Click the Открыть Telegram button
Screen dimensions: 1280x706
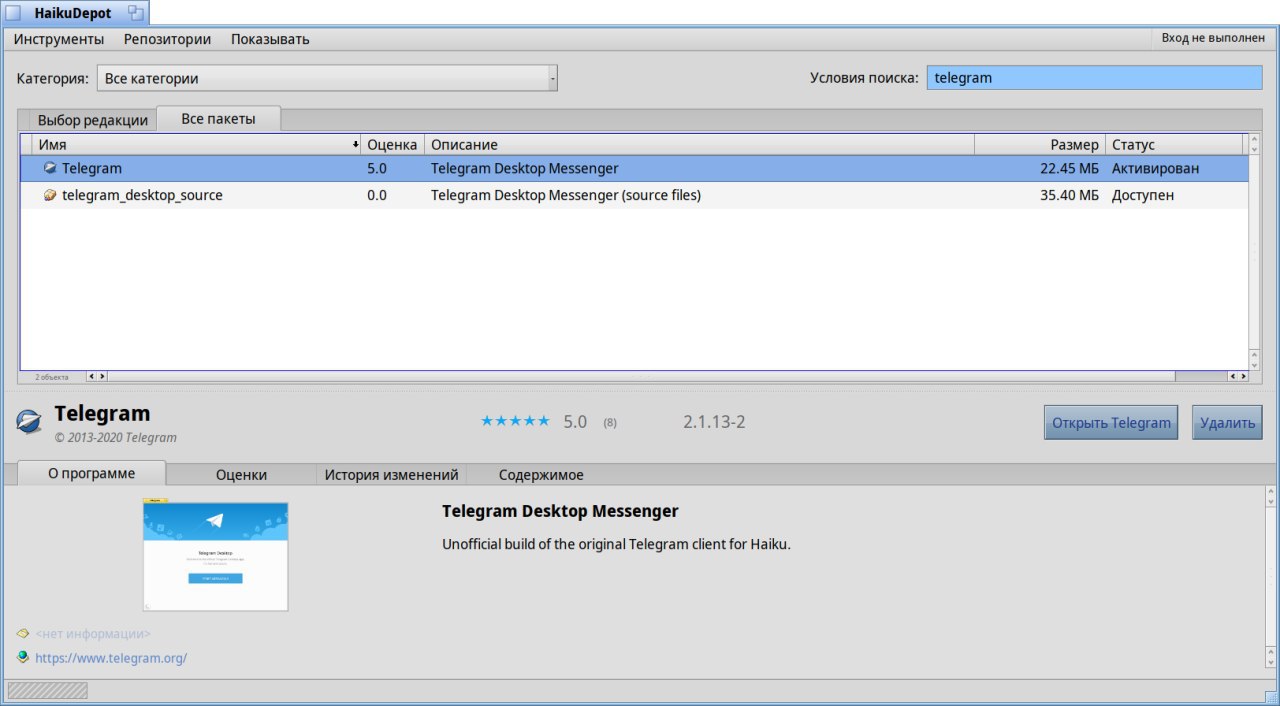click(1111, 422)
